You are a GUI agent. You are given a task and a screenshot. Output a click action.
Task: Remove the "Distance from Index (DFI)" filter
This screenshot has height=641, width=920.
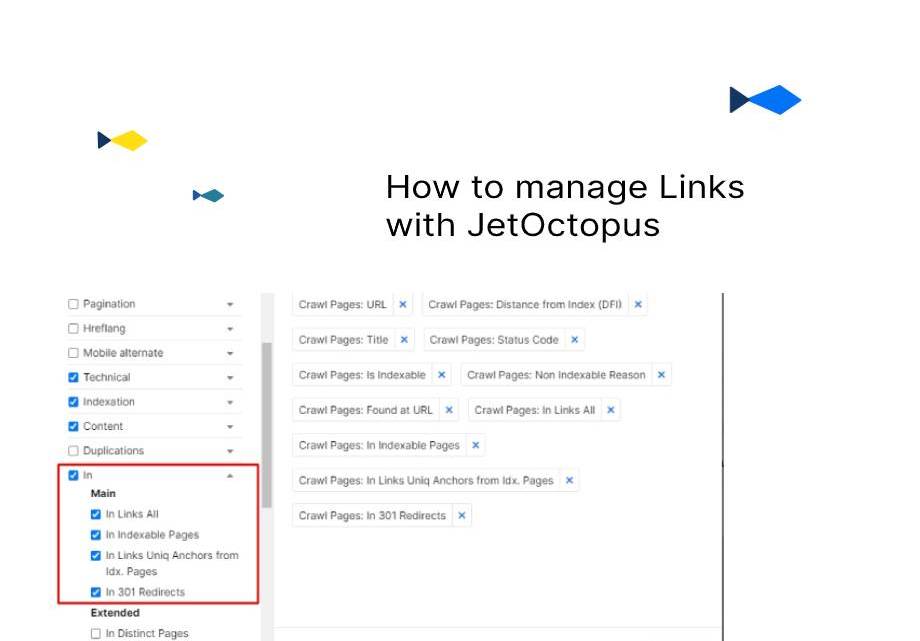(638, 304)
